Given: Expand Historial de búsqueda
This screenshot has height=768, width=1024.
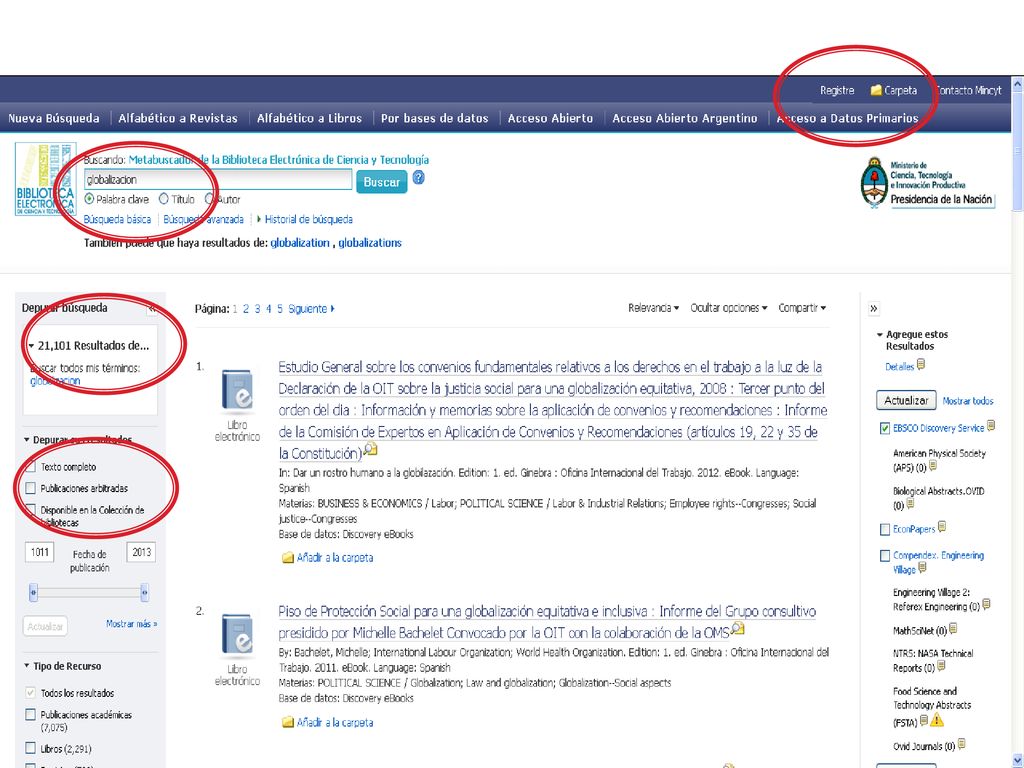Looking at the screenshot, I should [x=305, y=219].
